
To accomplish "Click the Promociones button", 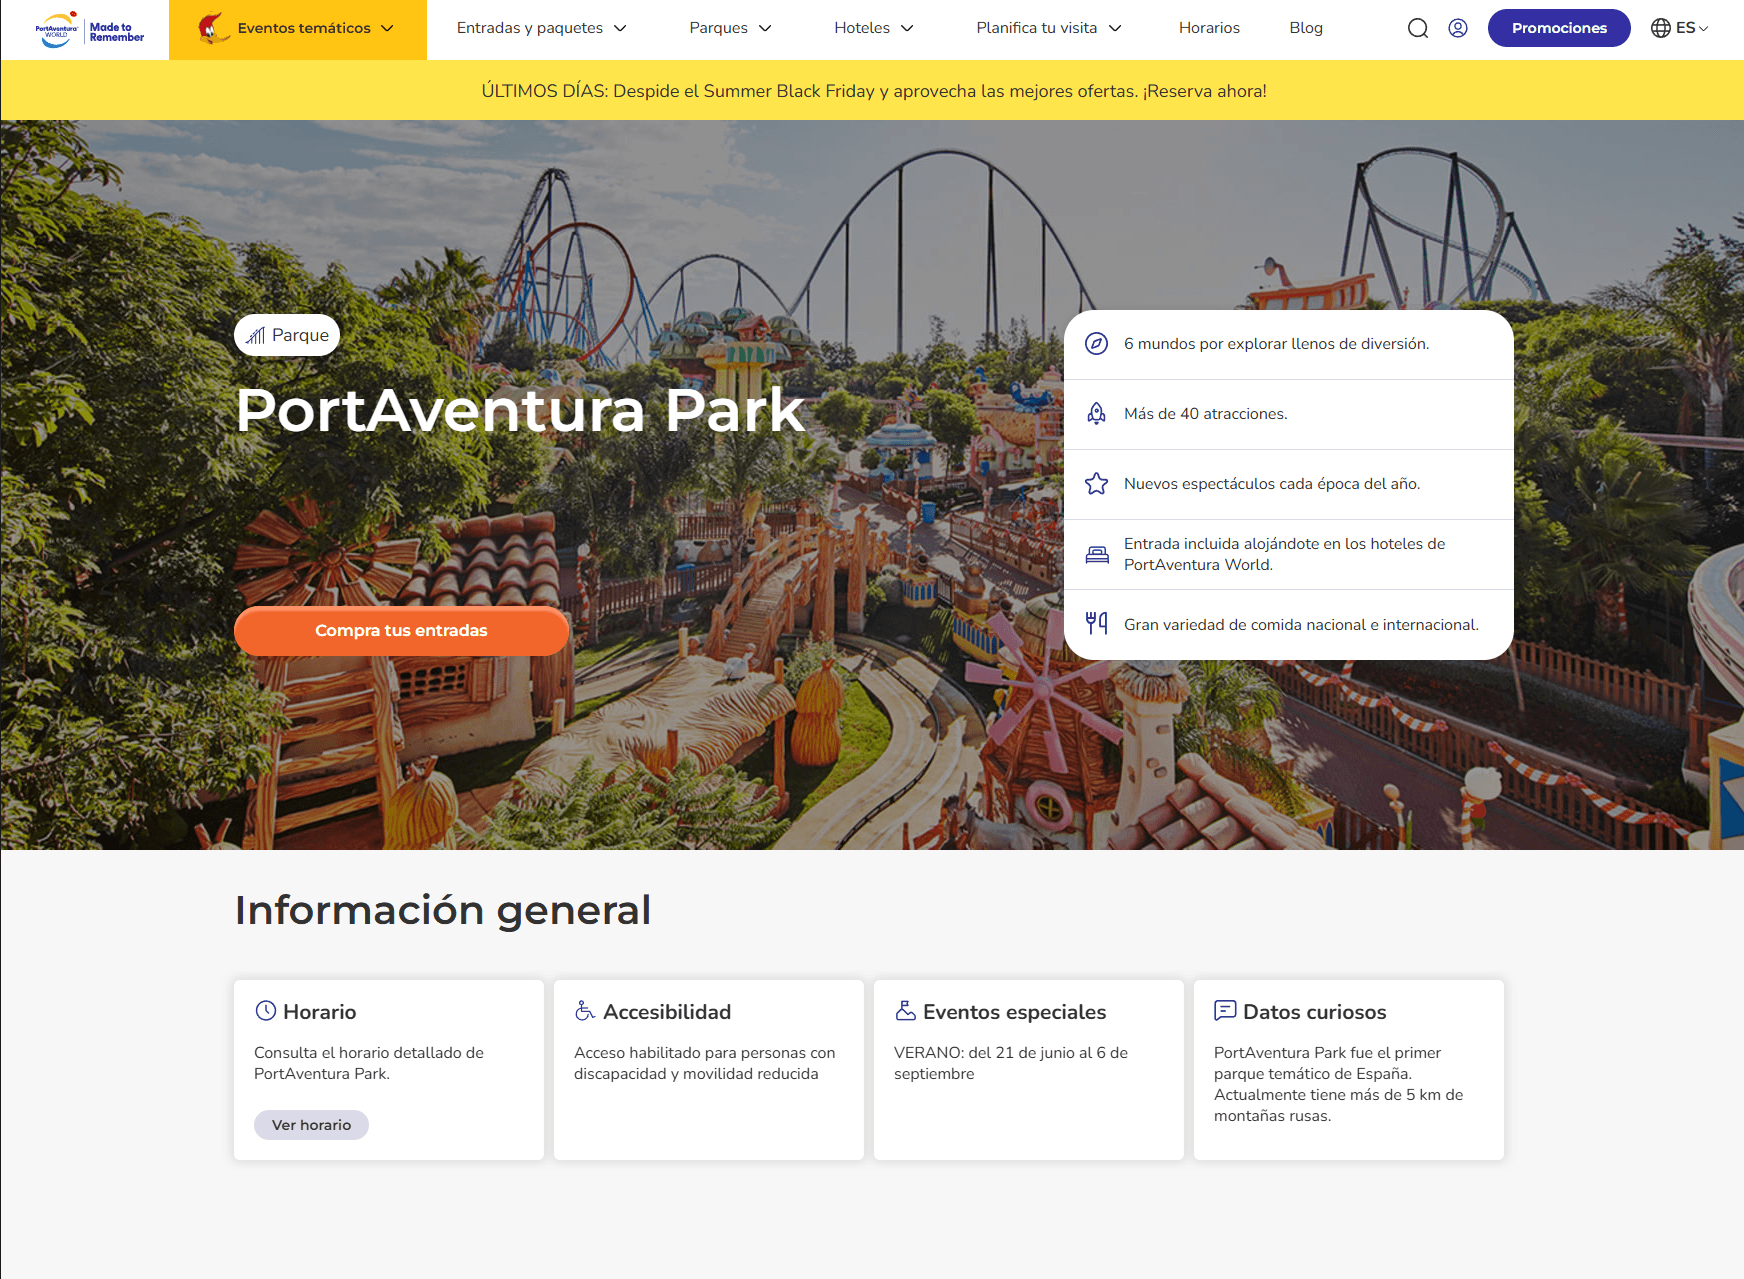I will click(x=1559, y=28).
